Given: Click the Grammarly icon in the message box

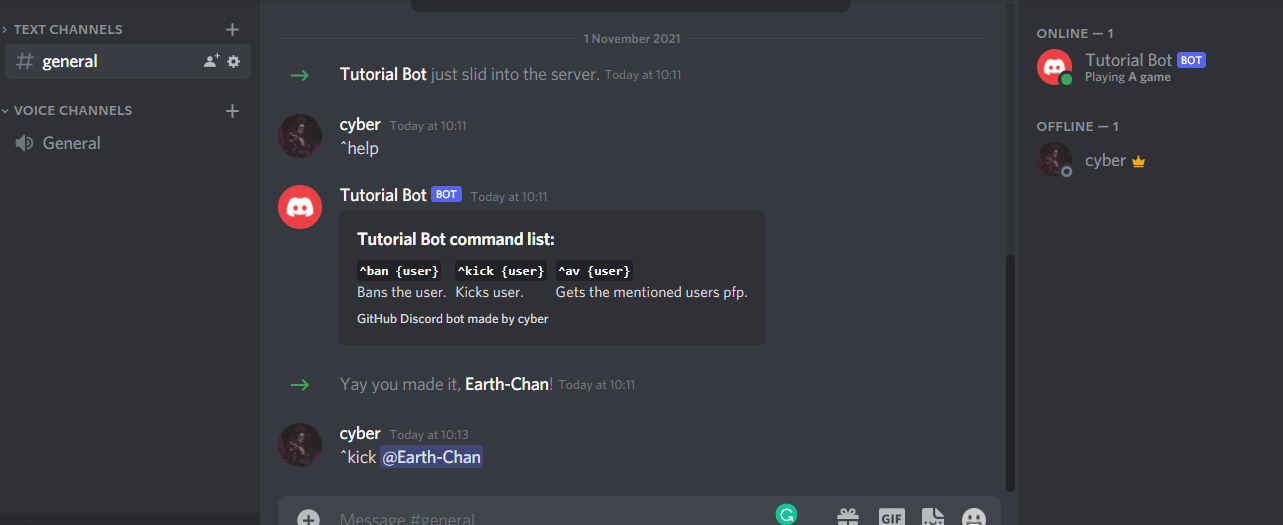Looking at the screenshot, I should click(x=787, y=514).
